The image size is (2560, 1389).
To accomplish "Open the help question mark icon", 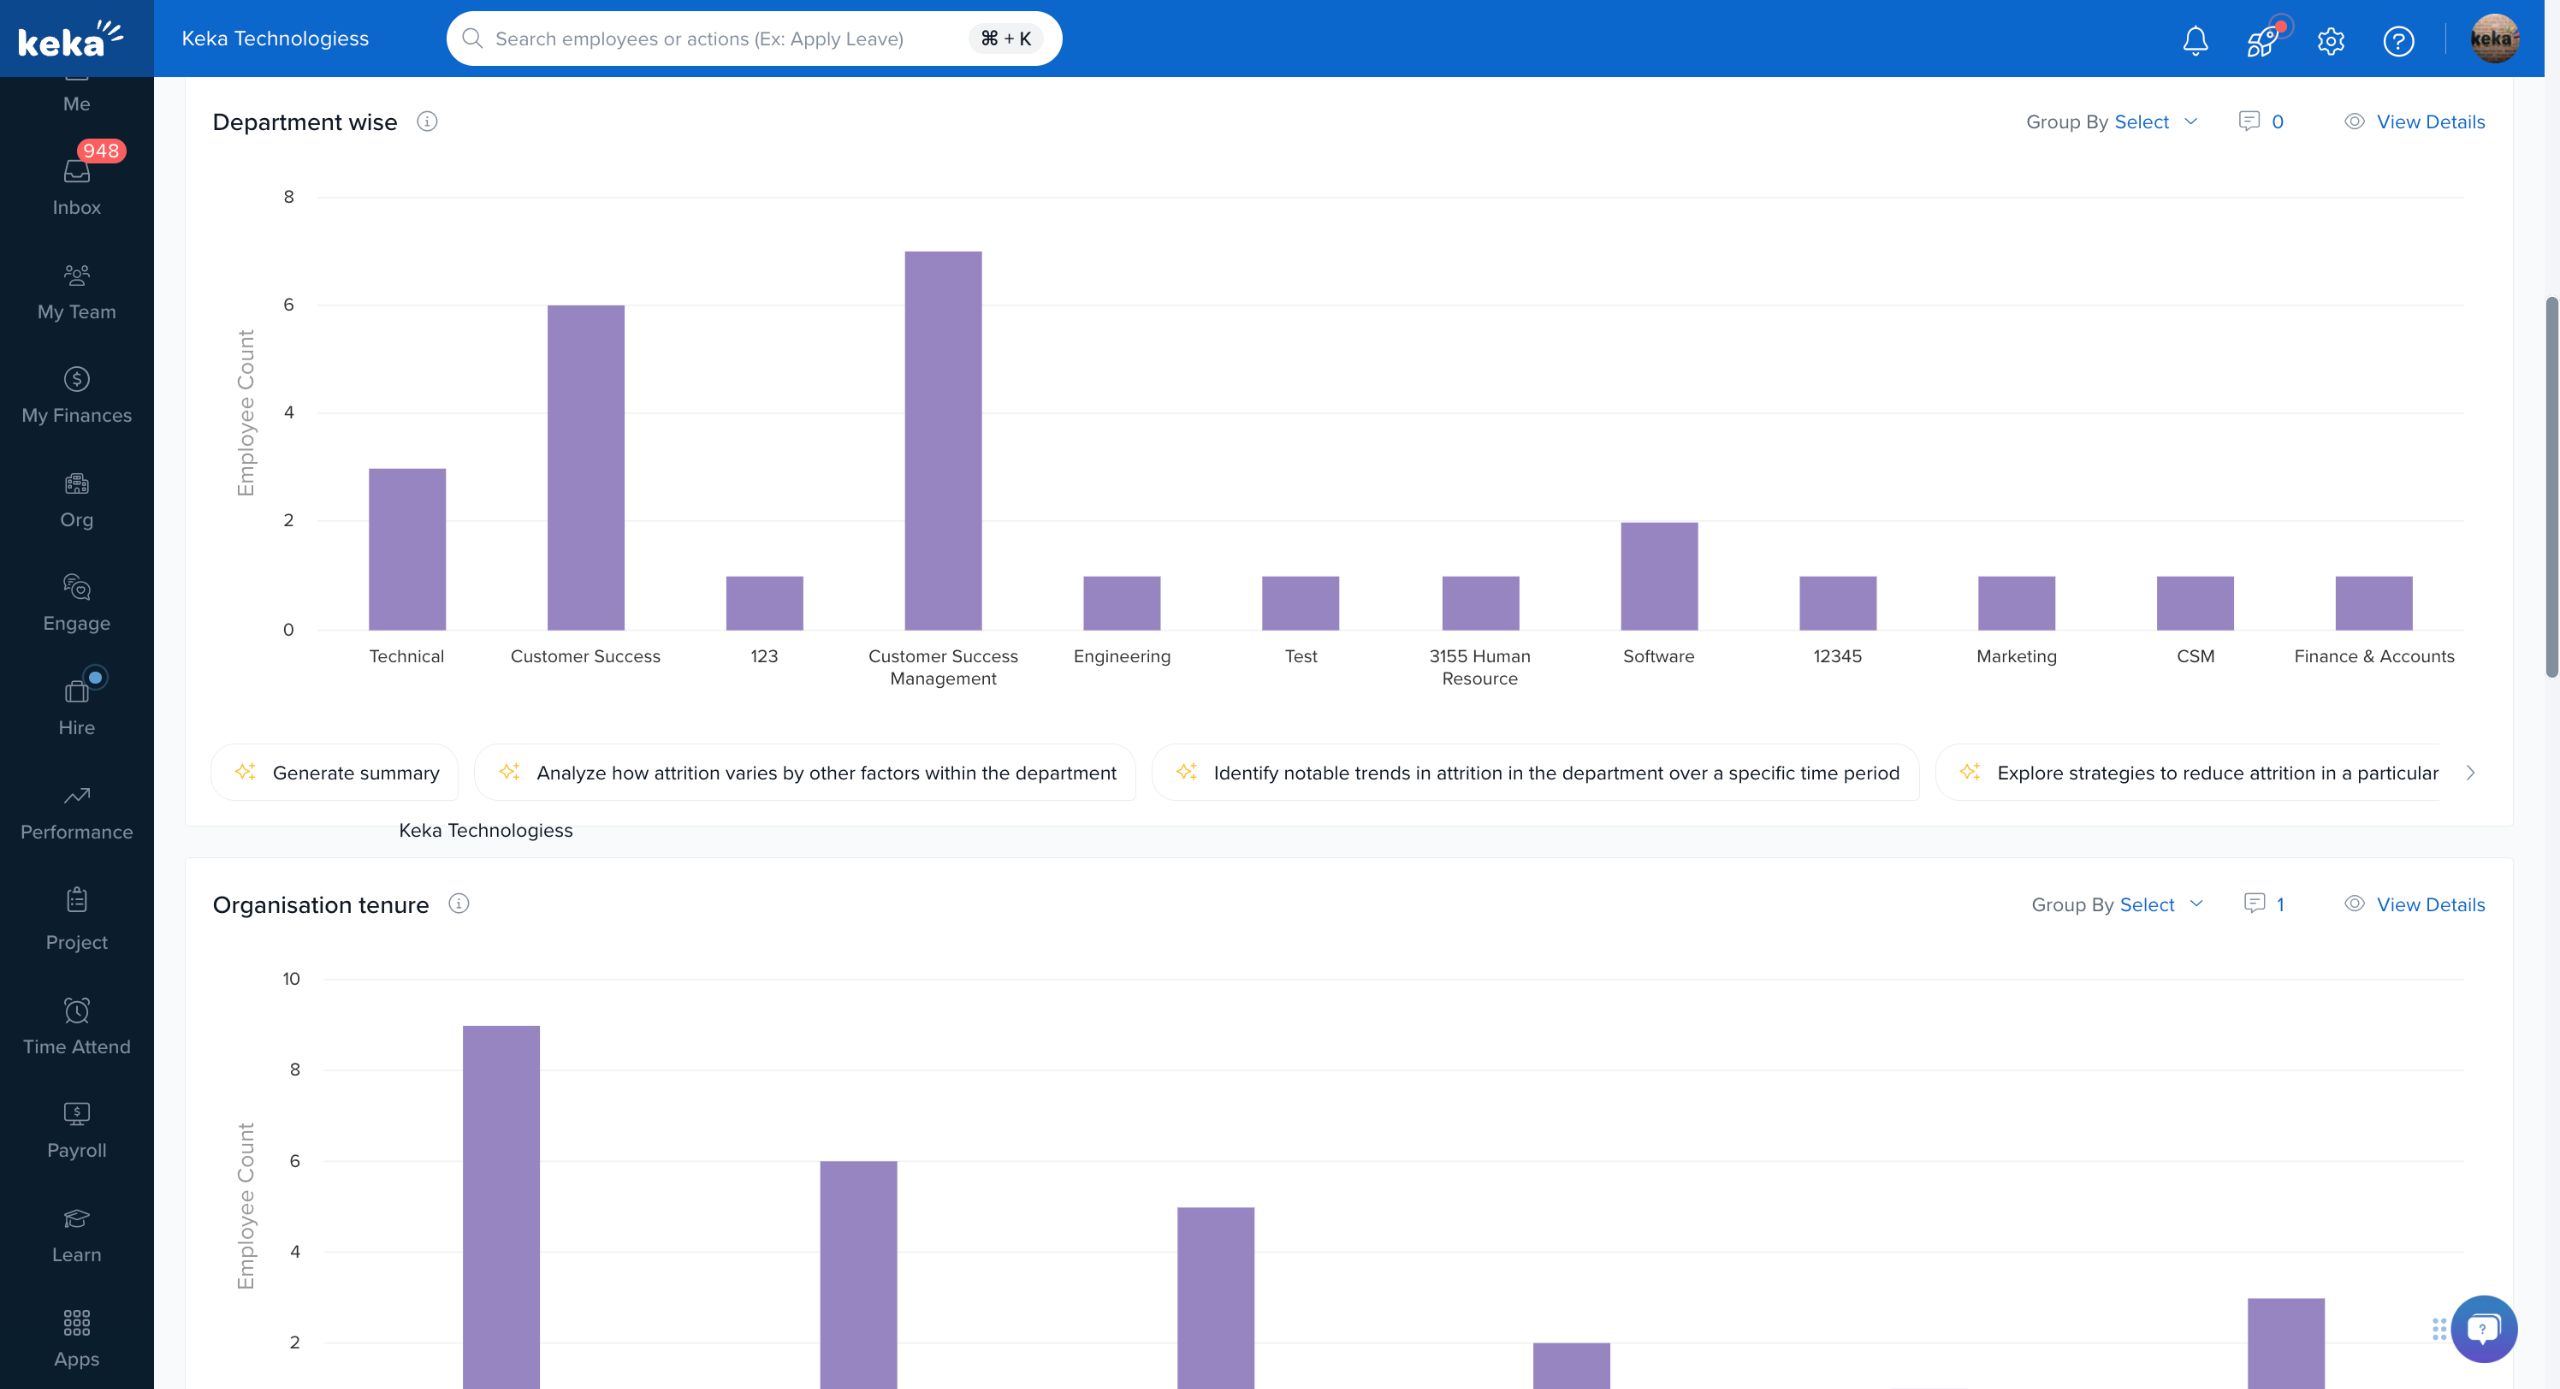I will [x=2398, y=40].
